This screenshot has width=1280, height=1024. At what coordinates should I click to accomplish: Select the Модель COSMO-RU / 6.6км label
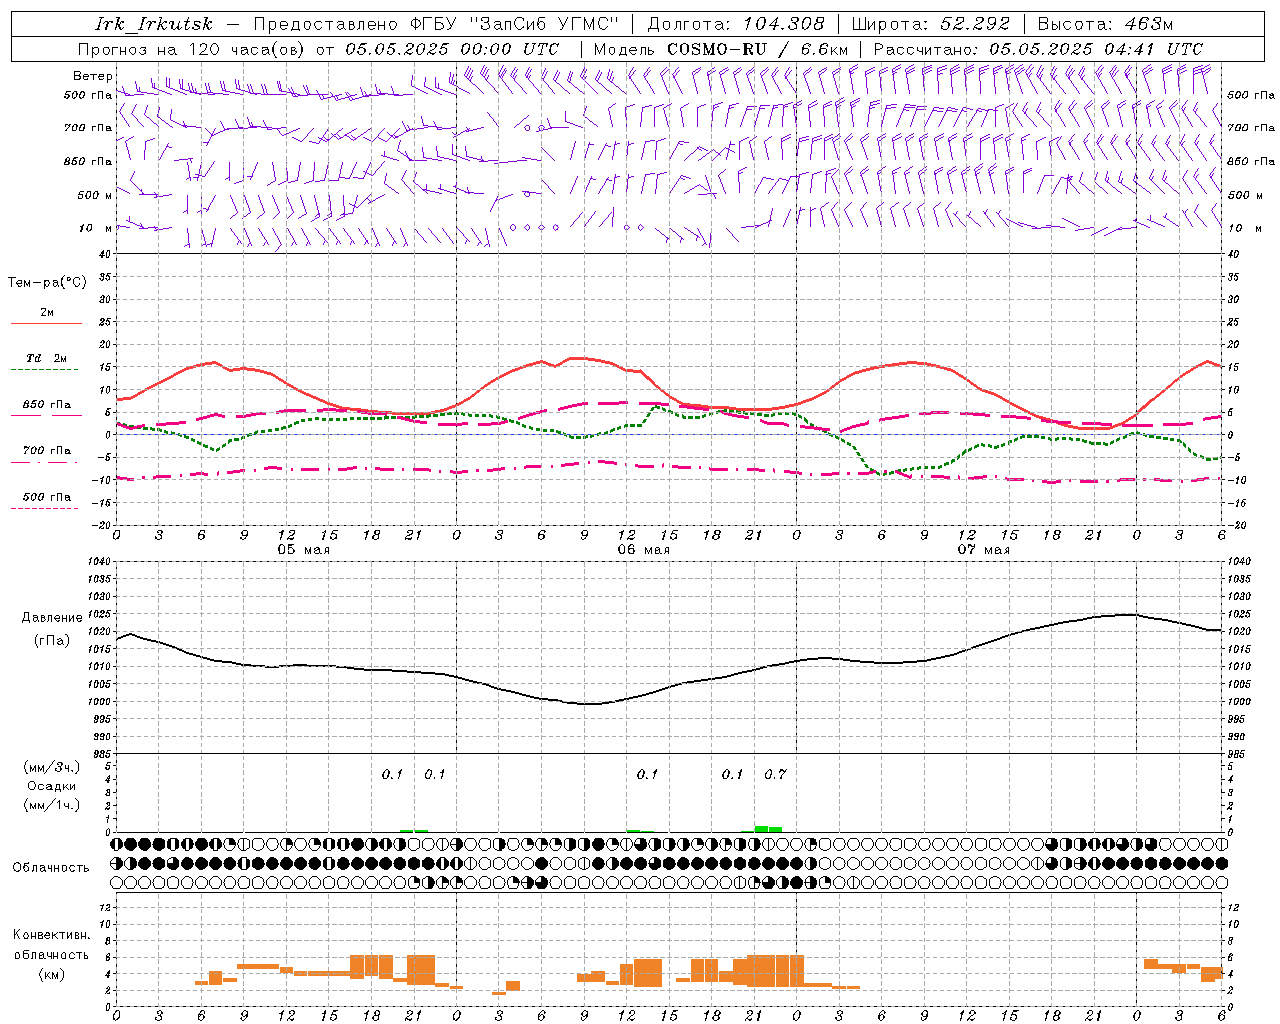pyautogui.click(x=720, y=49)
